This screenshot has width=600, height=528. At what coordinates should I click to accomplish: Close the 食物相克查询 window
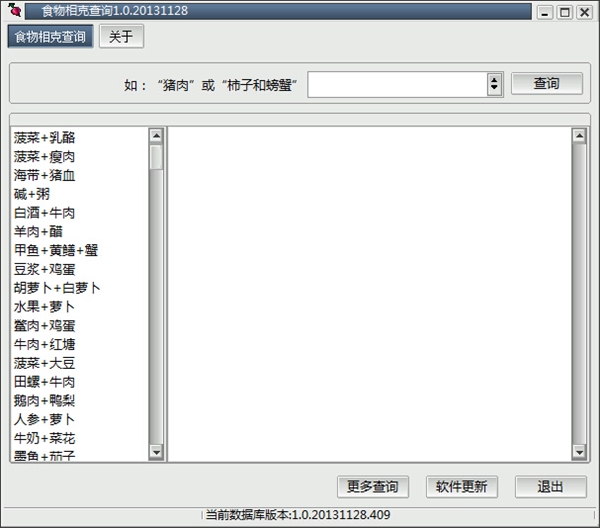click(585, 12)
